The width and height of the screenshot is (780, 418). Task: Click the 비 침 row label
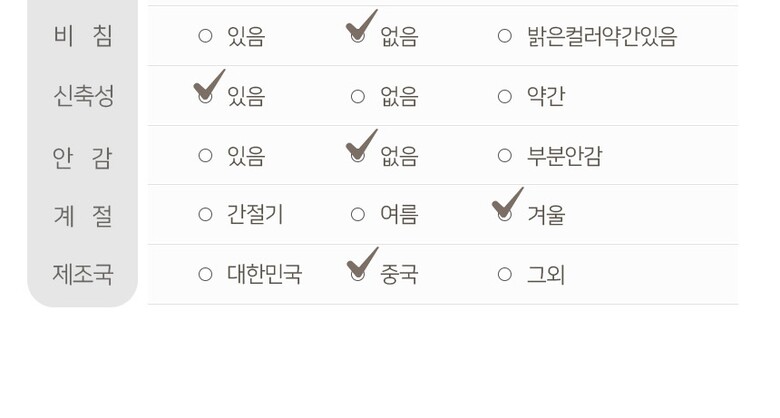(x=83, y=37)
